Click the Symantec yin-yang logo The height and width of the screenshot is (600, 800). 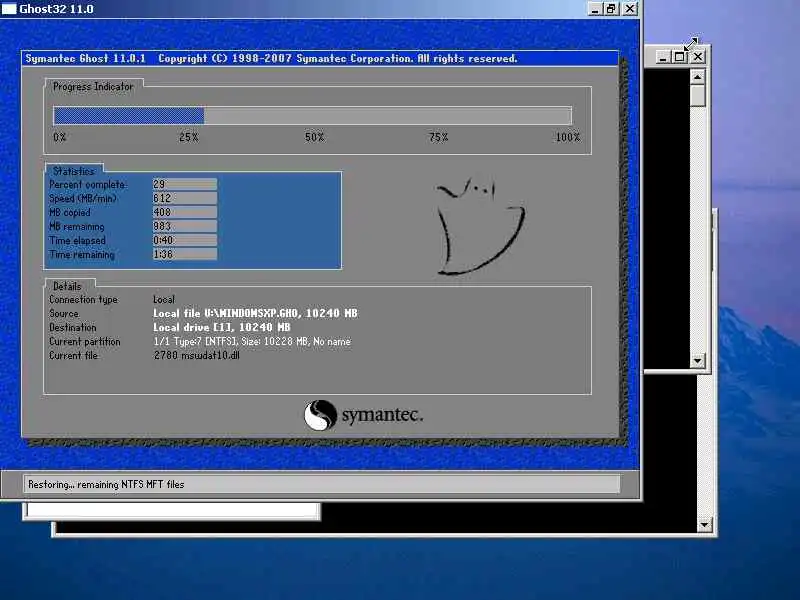pyautogui.click(x=320, y=415)
